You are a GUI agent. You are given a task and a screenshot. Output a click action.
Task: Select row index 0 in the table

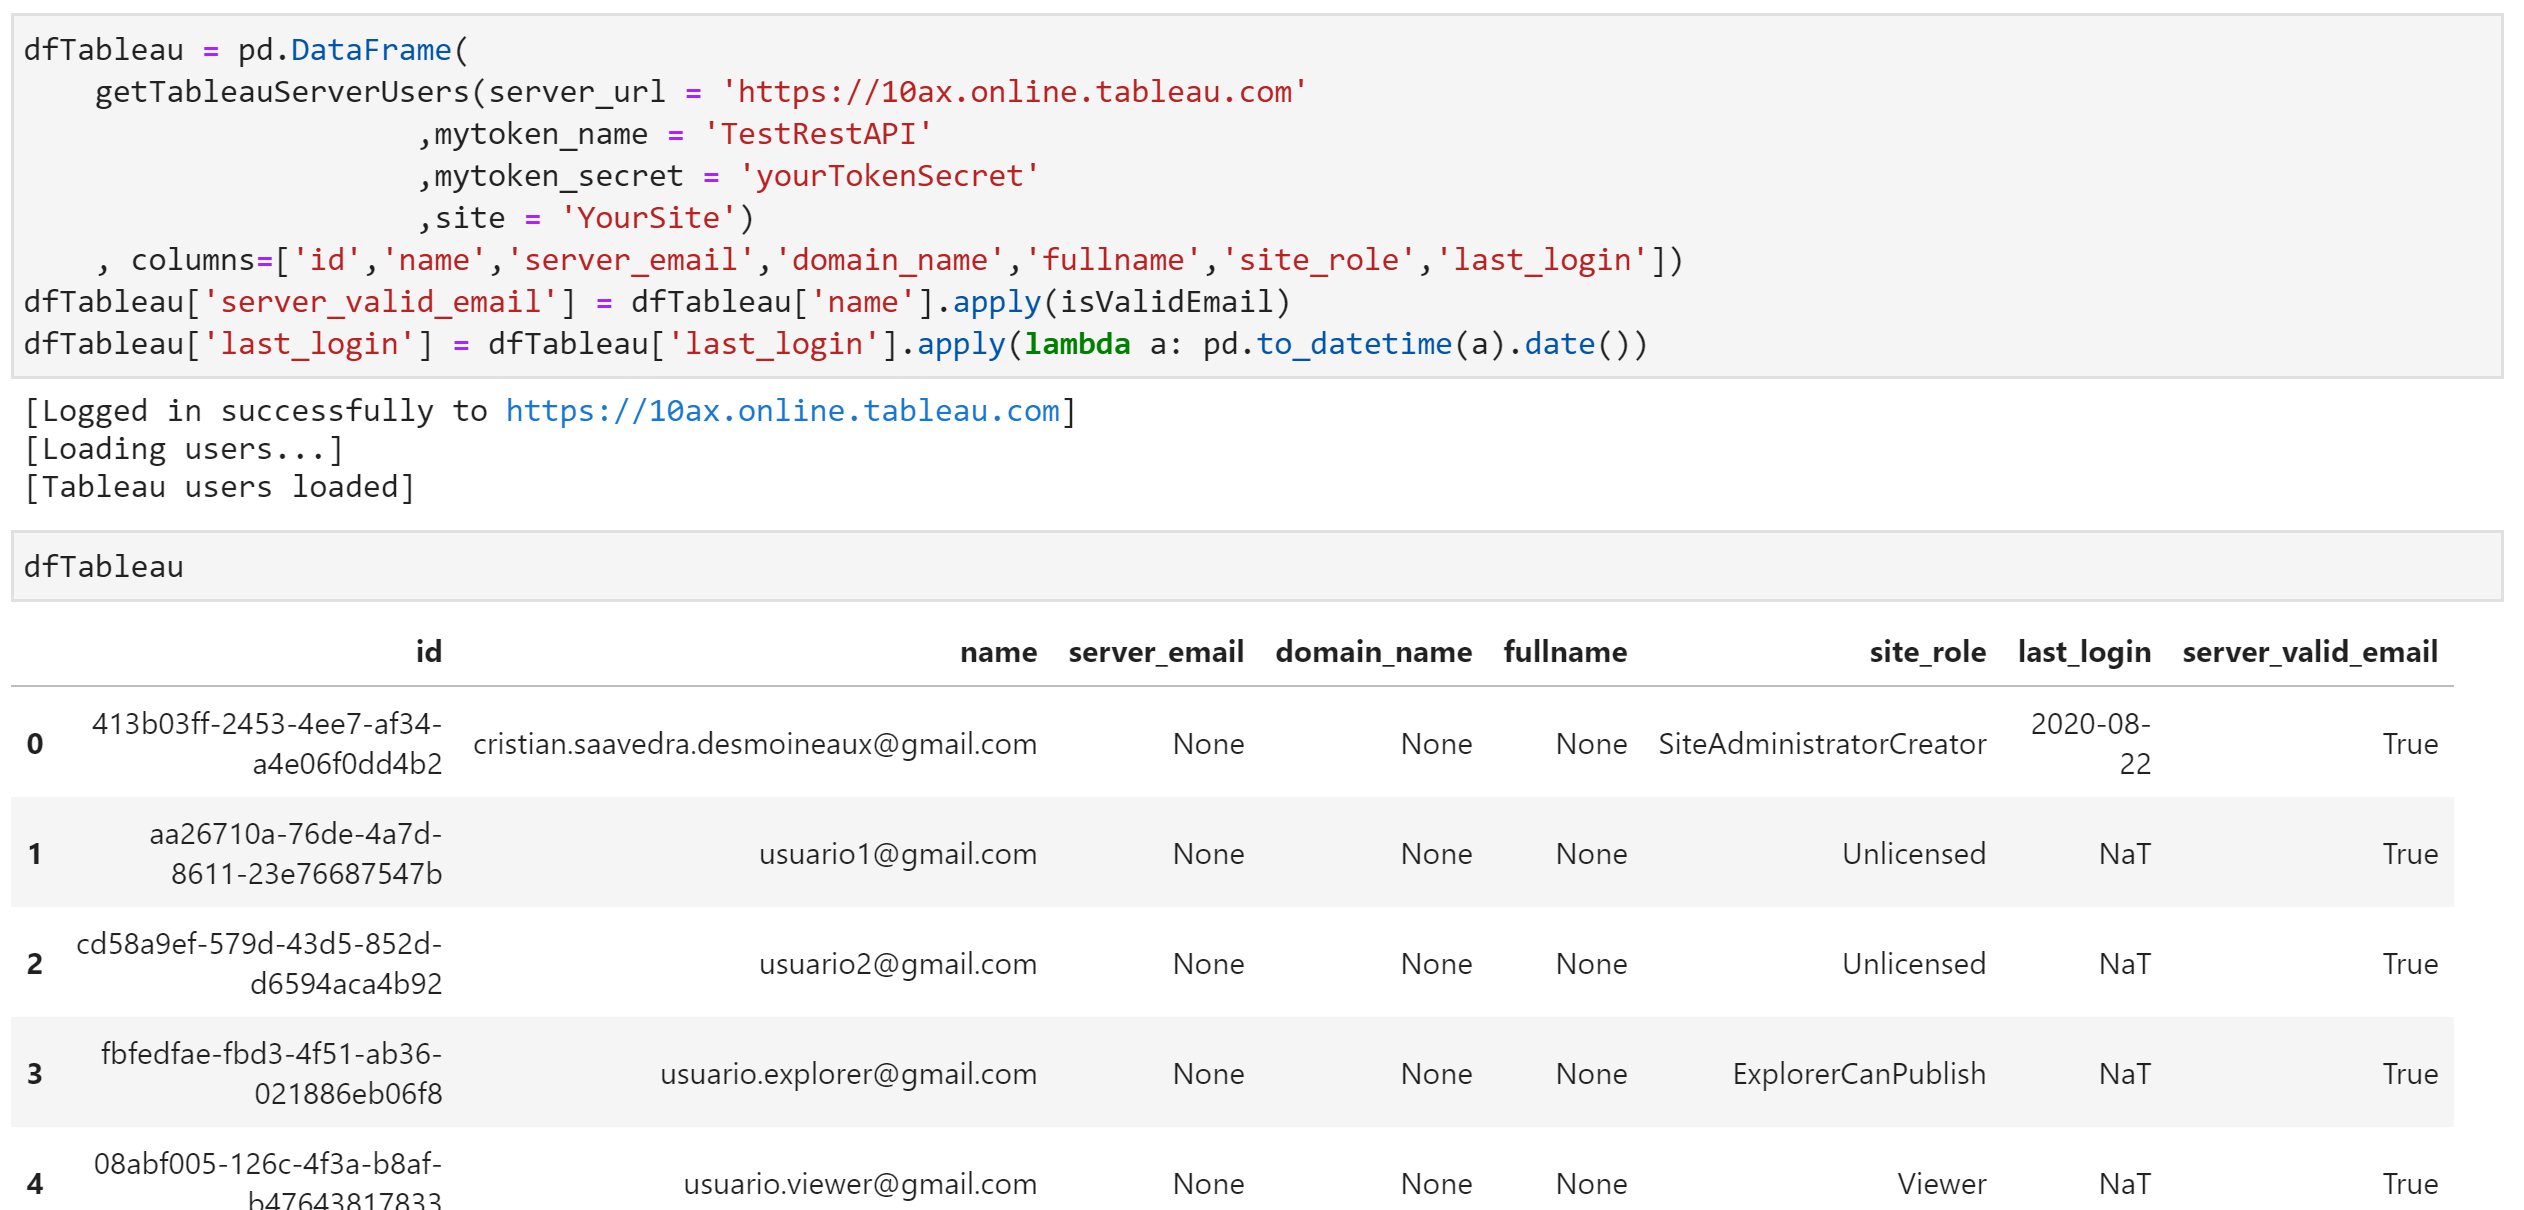point(35,744)
